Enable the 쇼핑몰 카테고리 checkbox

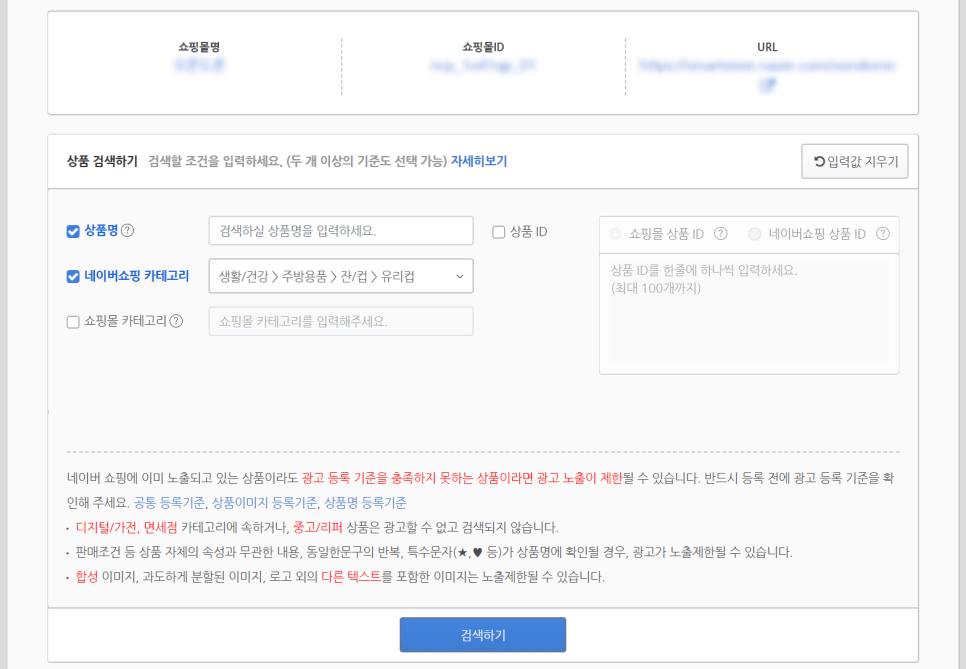tap(73, 322)
